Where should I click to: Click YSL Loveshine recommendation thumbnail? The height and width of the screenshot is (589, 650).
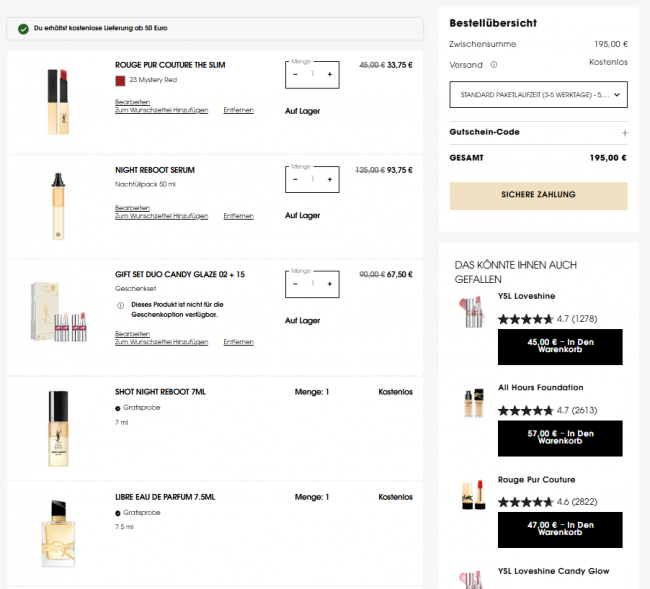click(473, 312)
